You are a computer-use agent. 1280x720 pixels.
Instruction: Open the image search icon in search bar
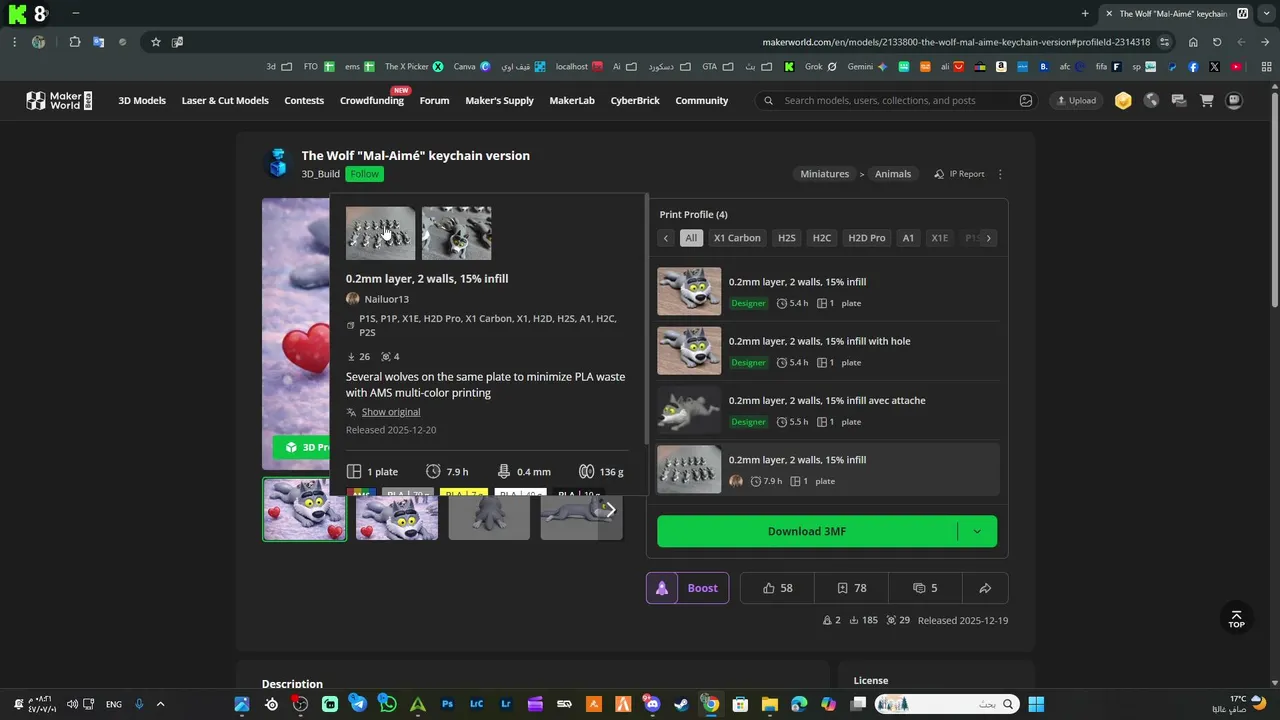click(1026, 100)
